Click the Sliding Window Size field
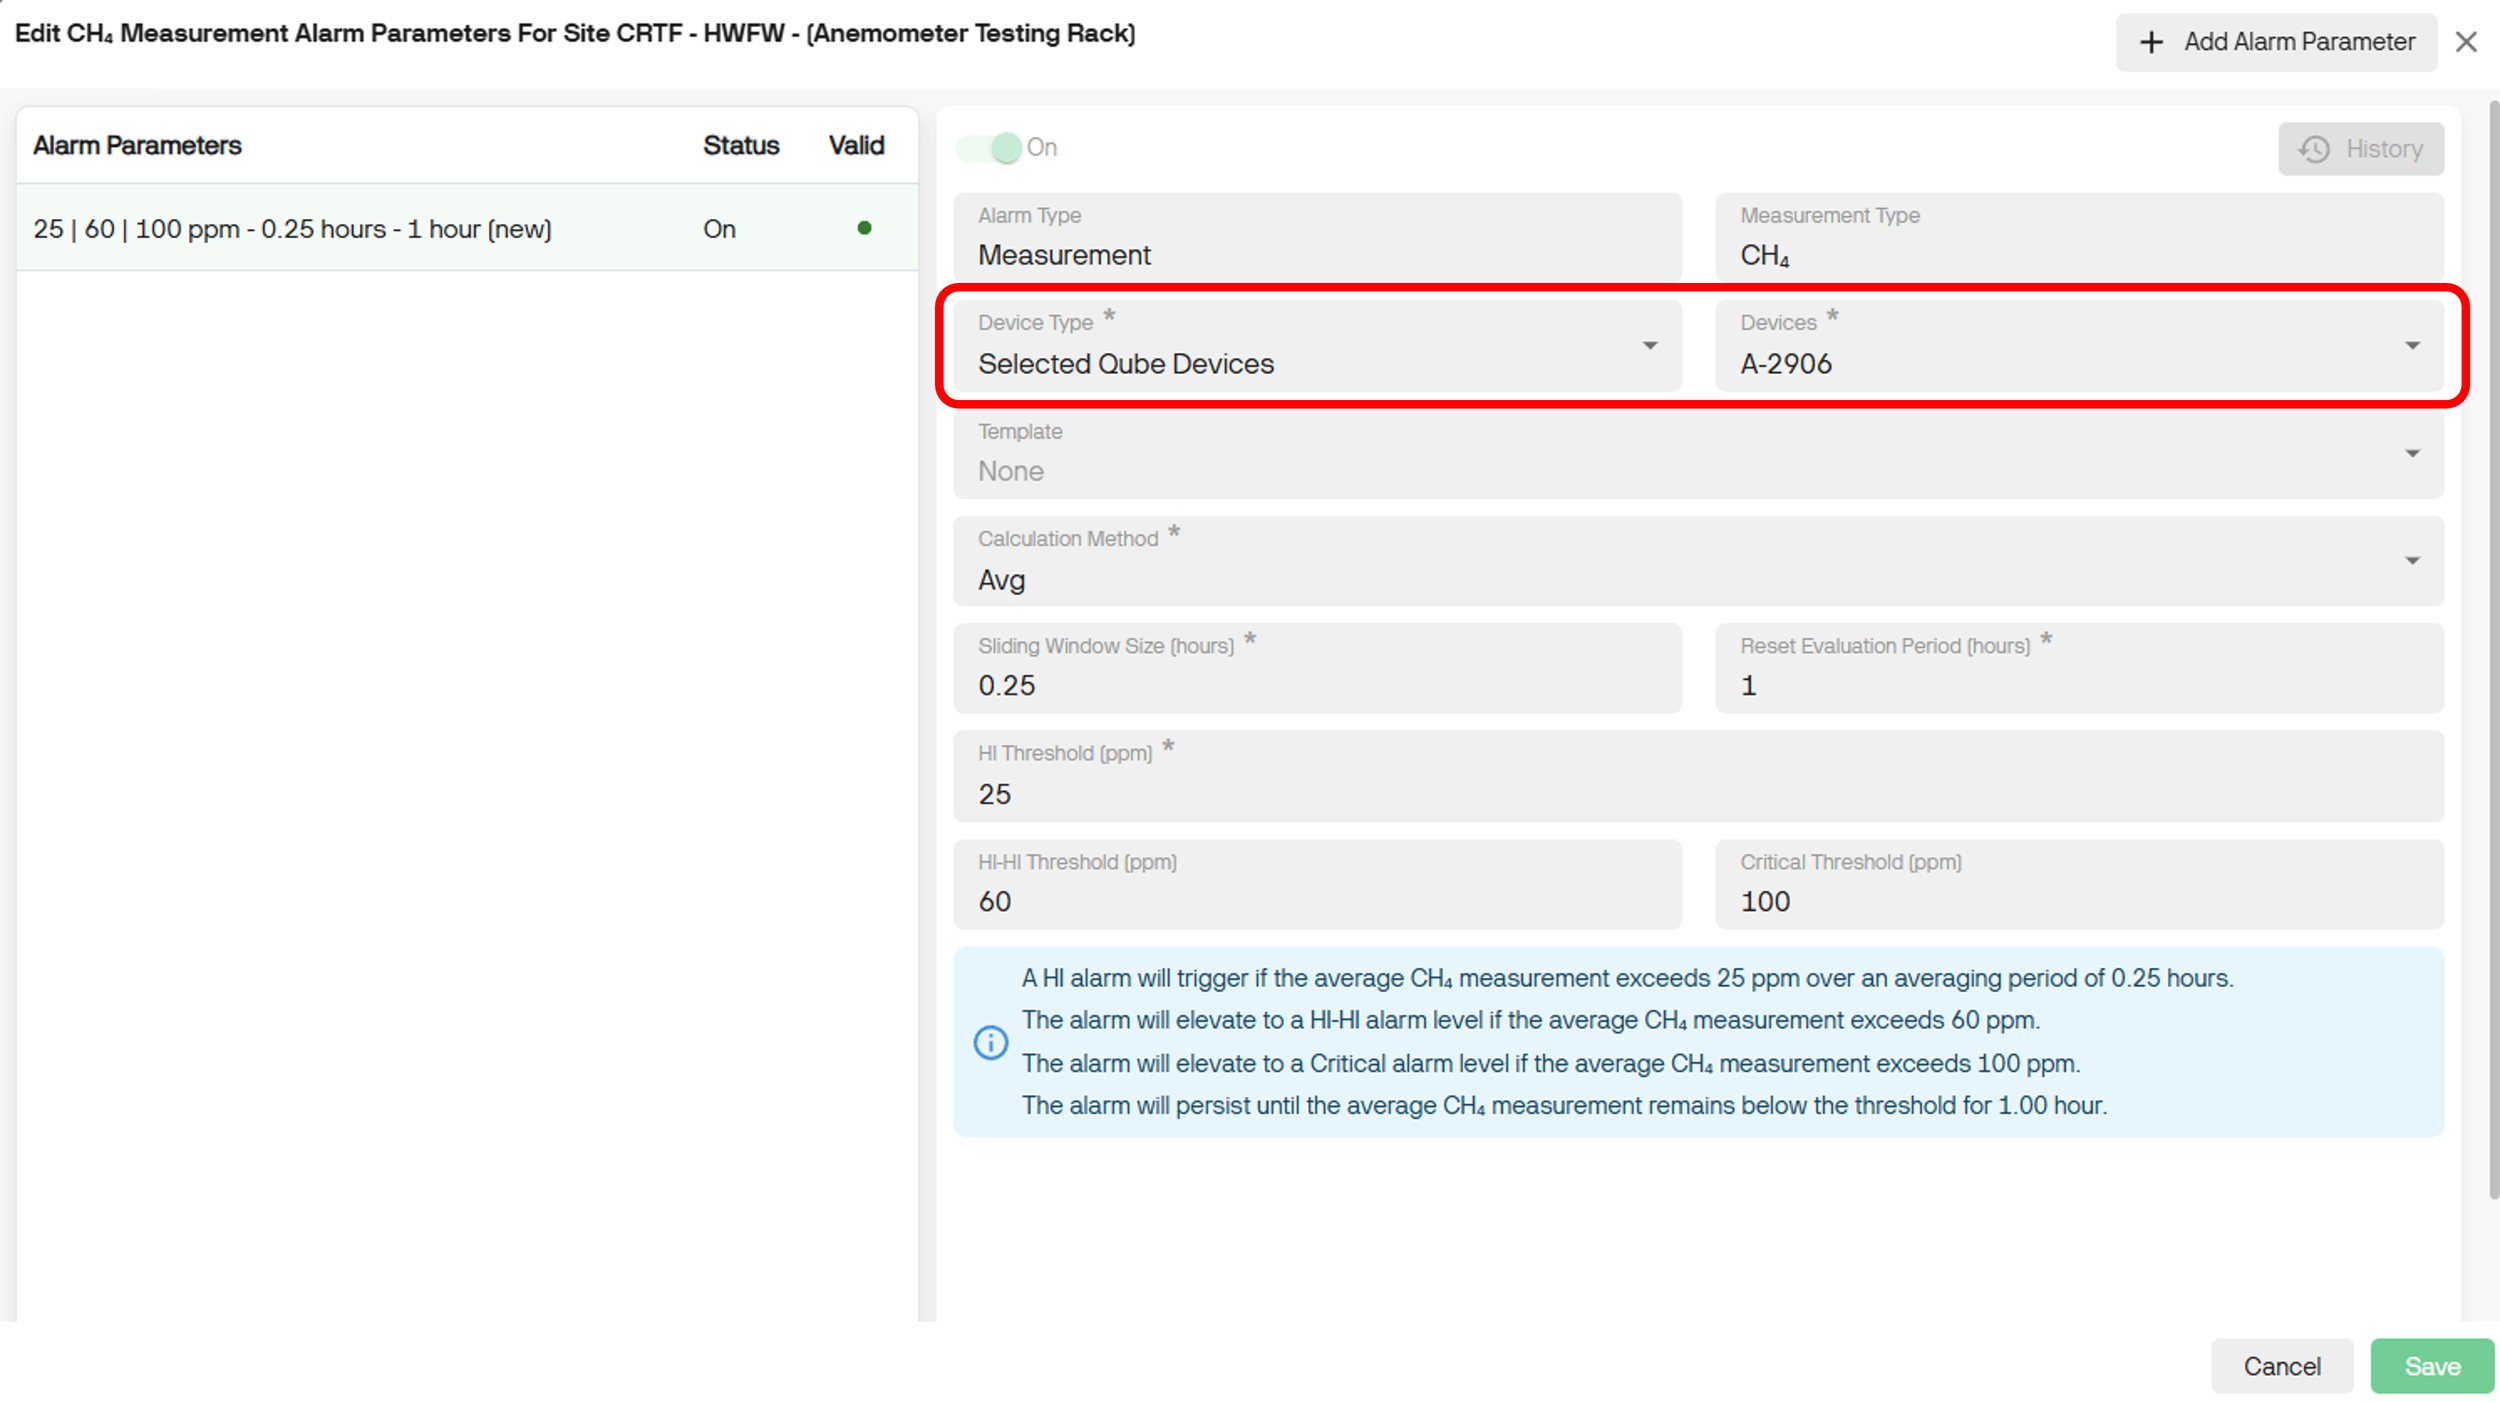 coord(1316,685)
